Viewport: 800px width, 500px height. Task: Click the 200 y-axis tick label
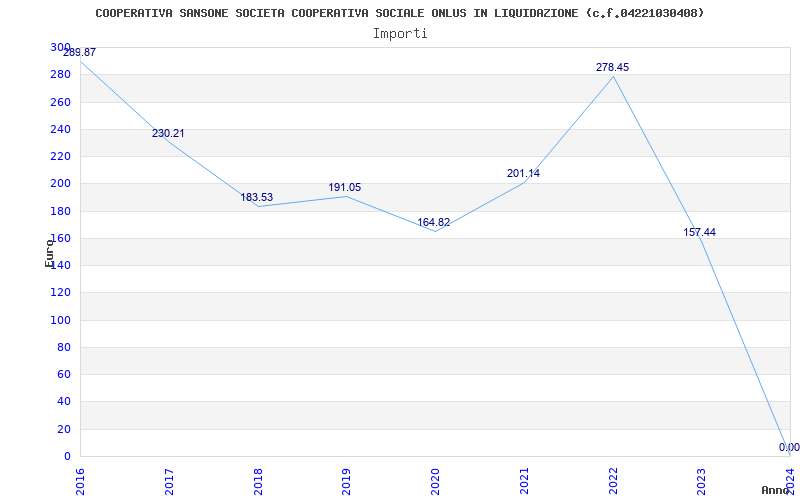[x=60, y=184]
